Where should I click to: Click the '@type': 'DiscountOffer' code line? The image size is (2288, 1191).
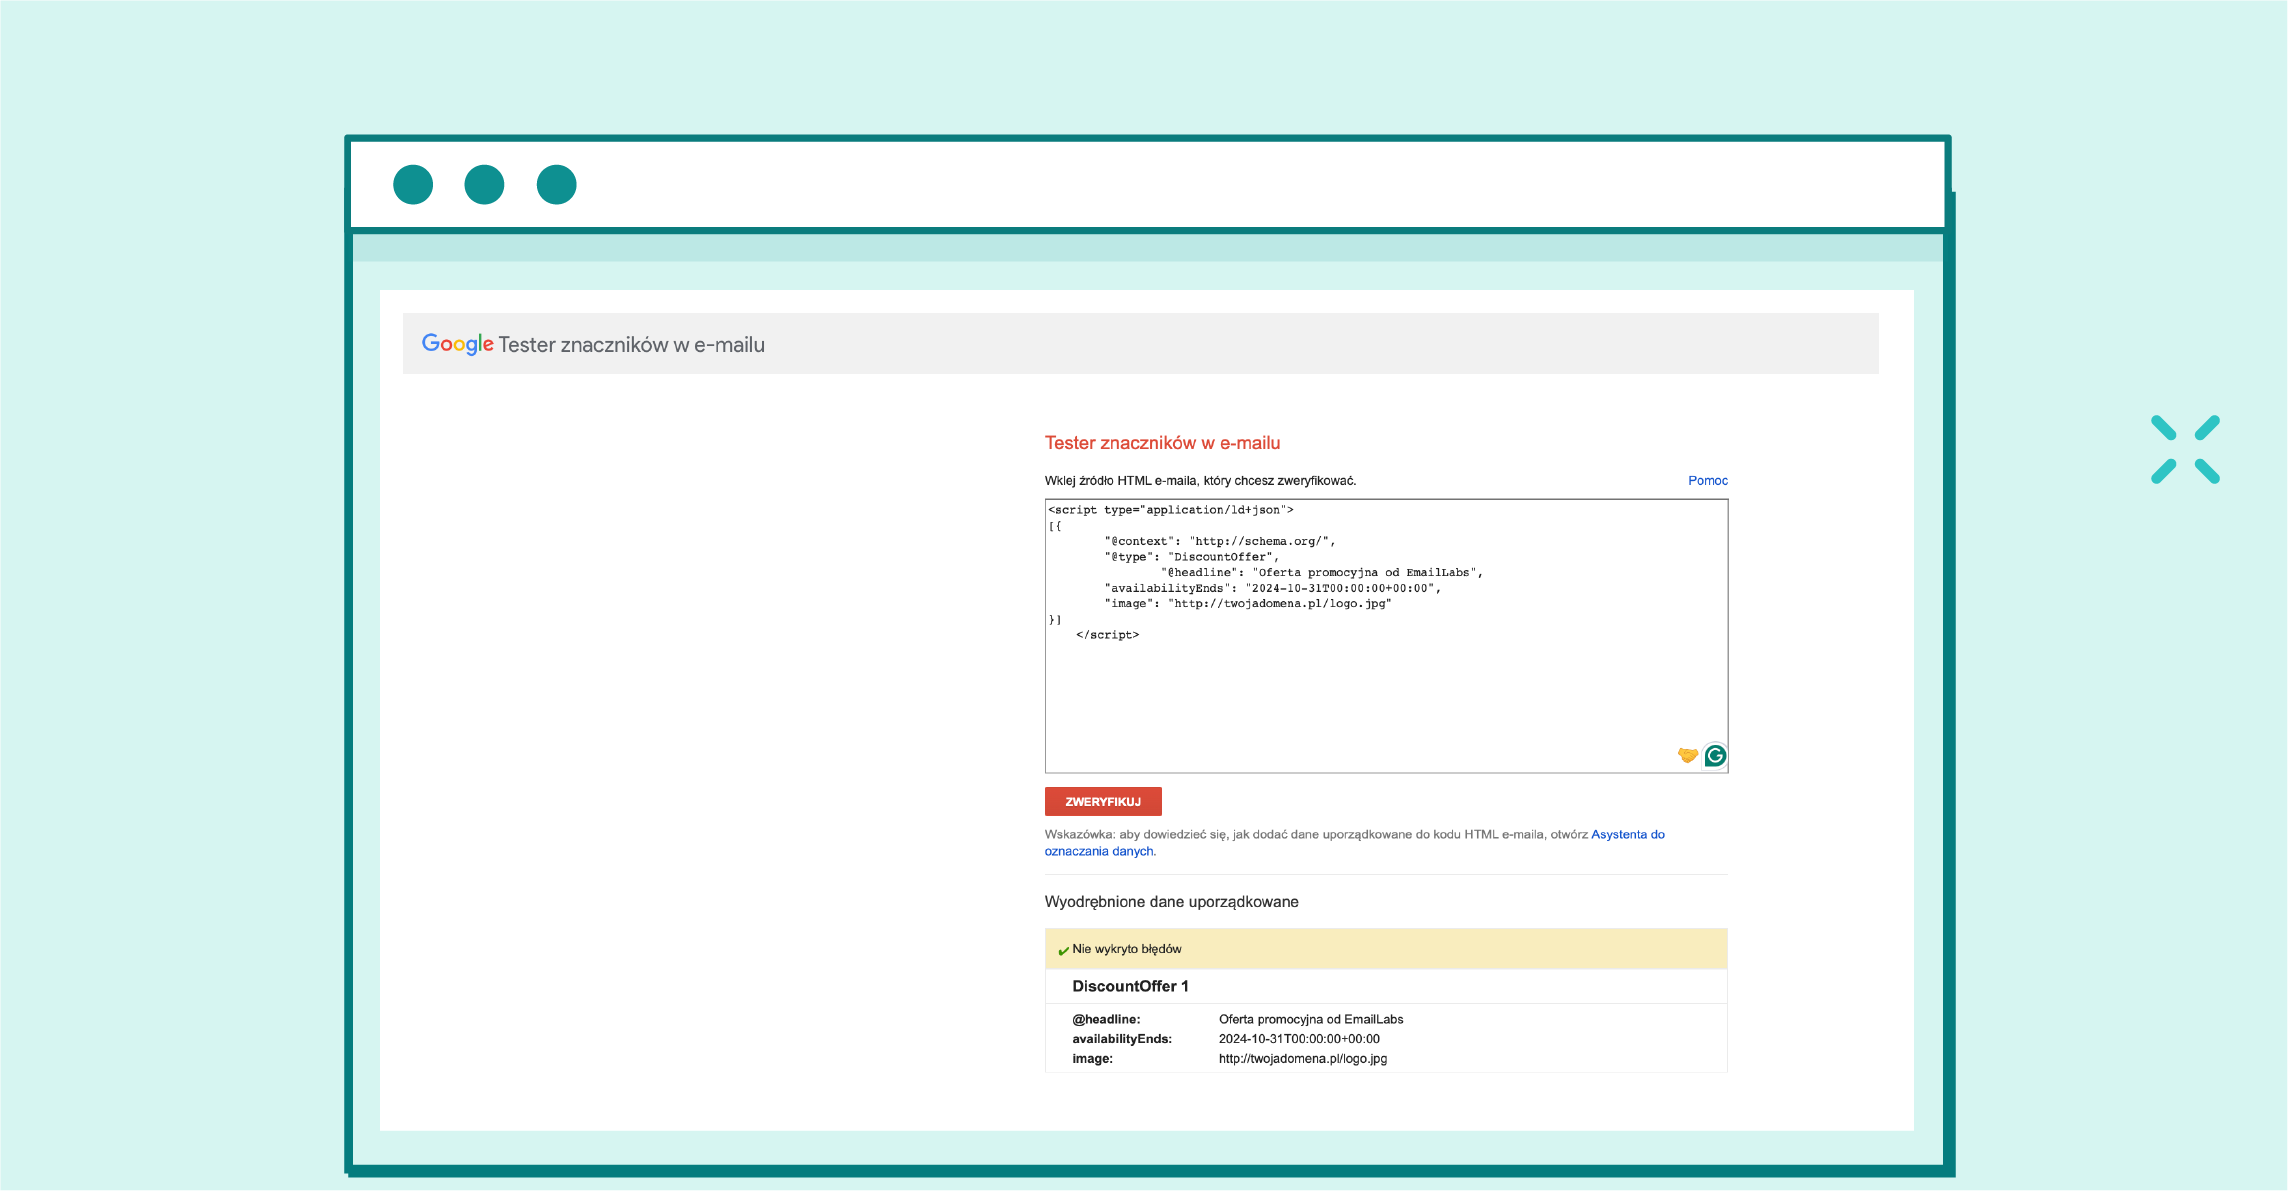[1191, 557]
